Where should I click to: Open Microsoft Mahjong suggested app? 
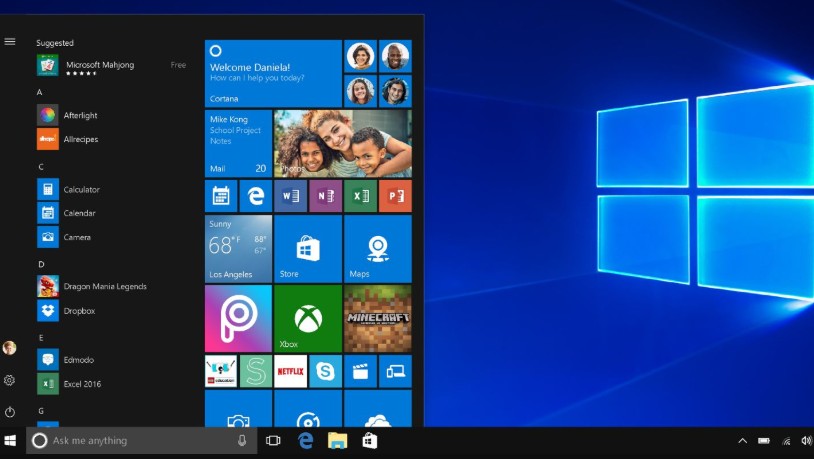pos(112,65)
